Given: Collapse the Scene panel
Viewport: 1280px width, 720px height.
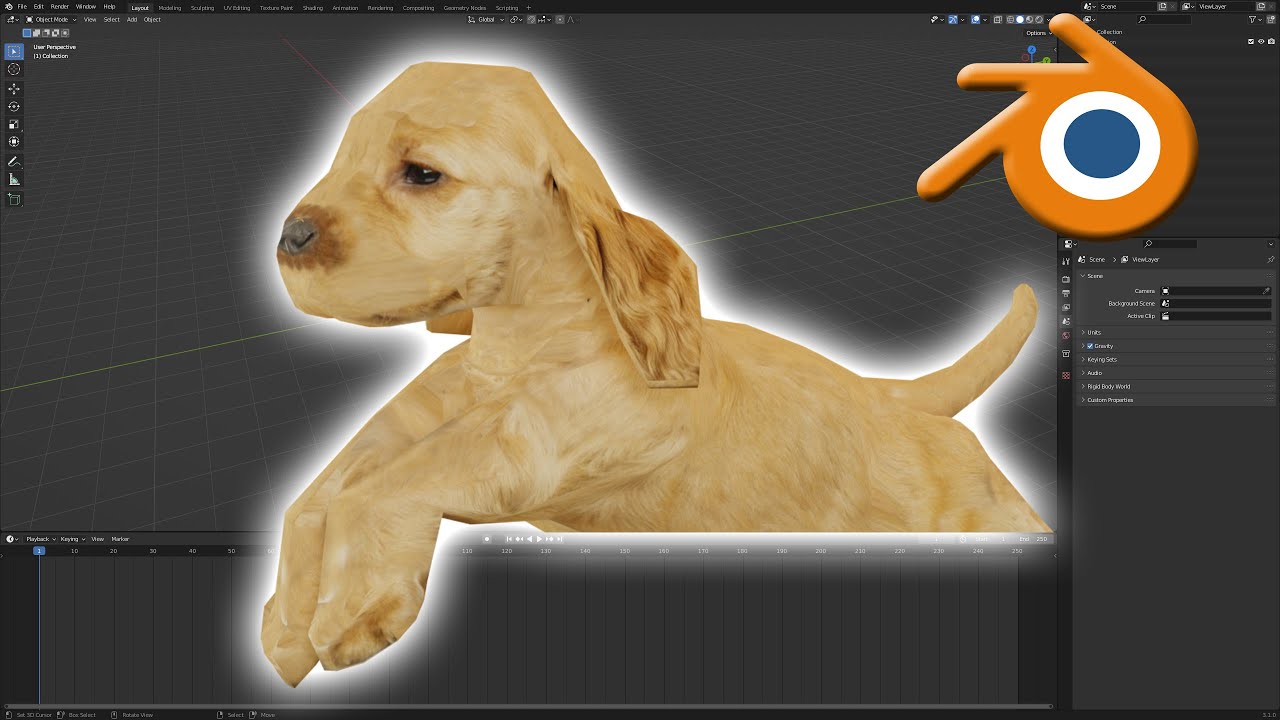Looking at the screenshot, I should (1083, 276).
